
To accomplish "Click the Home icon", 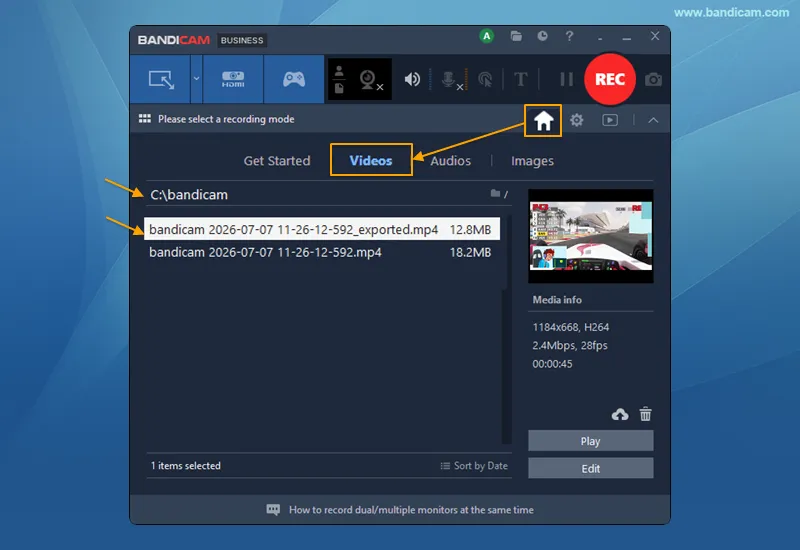I will (543, 120).
